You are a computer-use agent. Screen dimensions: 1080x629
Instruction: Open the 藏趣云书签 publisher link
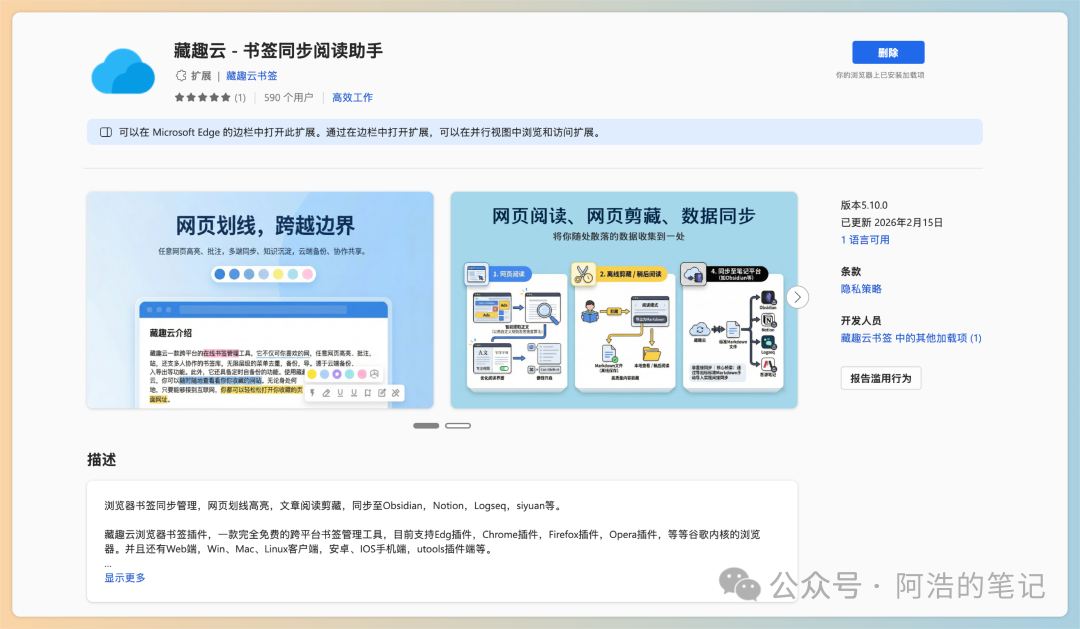(251, 76)
